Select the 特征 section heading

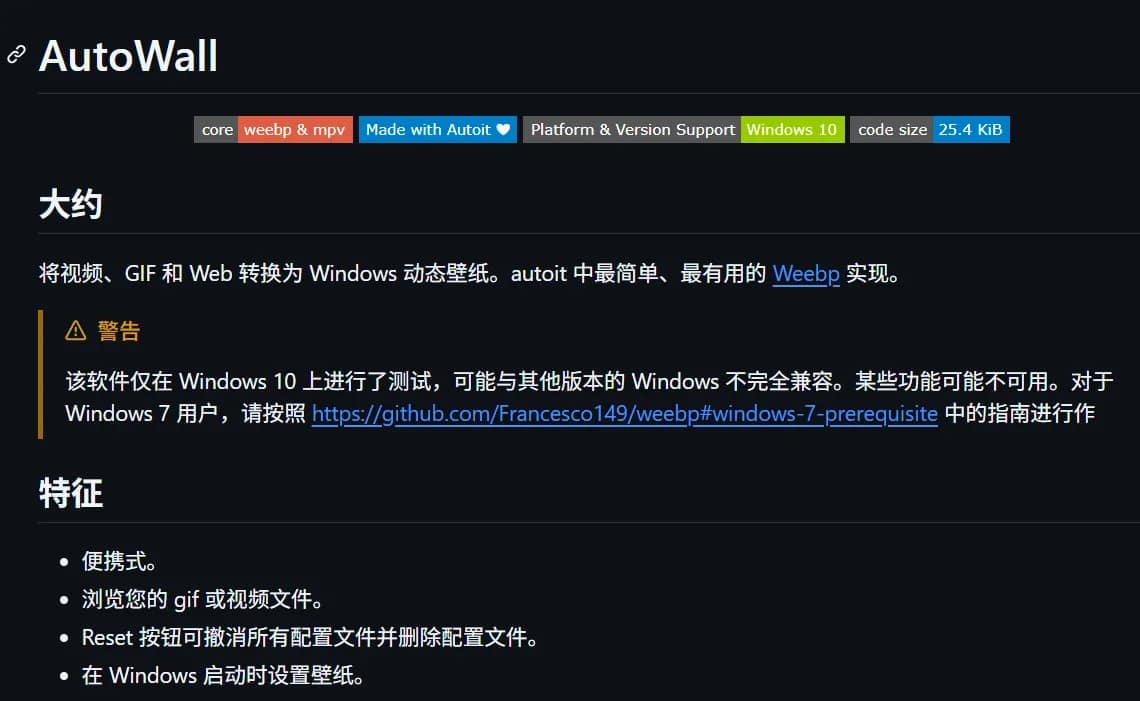click(x=70, y=493)
